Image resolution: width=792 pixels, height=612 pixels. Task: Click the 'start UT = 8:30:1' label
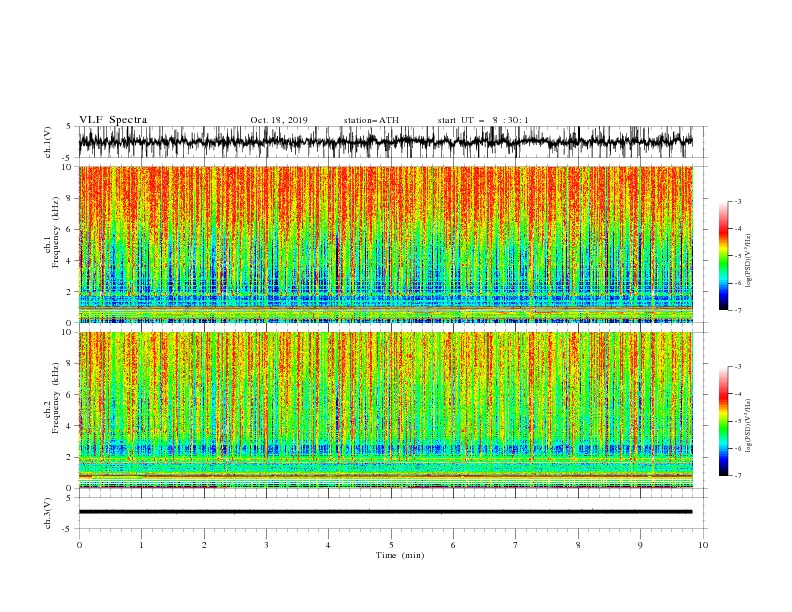[483, 120]
